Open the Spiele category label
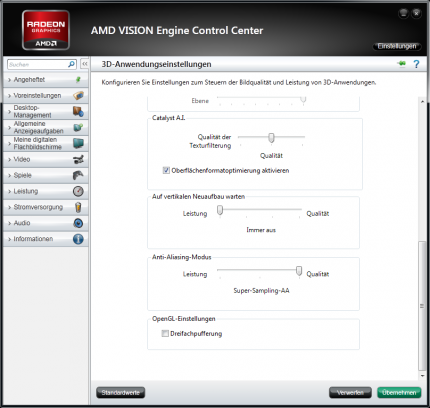Image resolution: width=430 pixels, height=408 pixels. click(x=22, y=175)
